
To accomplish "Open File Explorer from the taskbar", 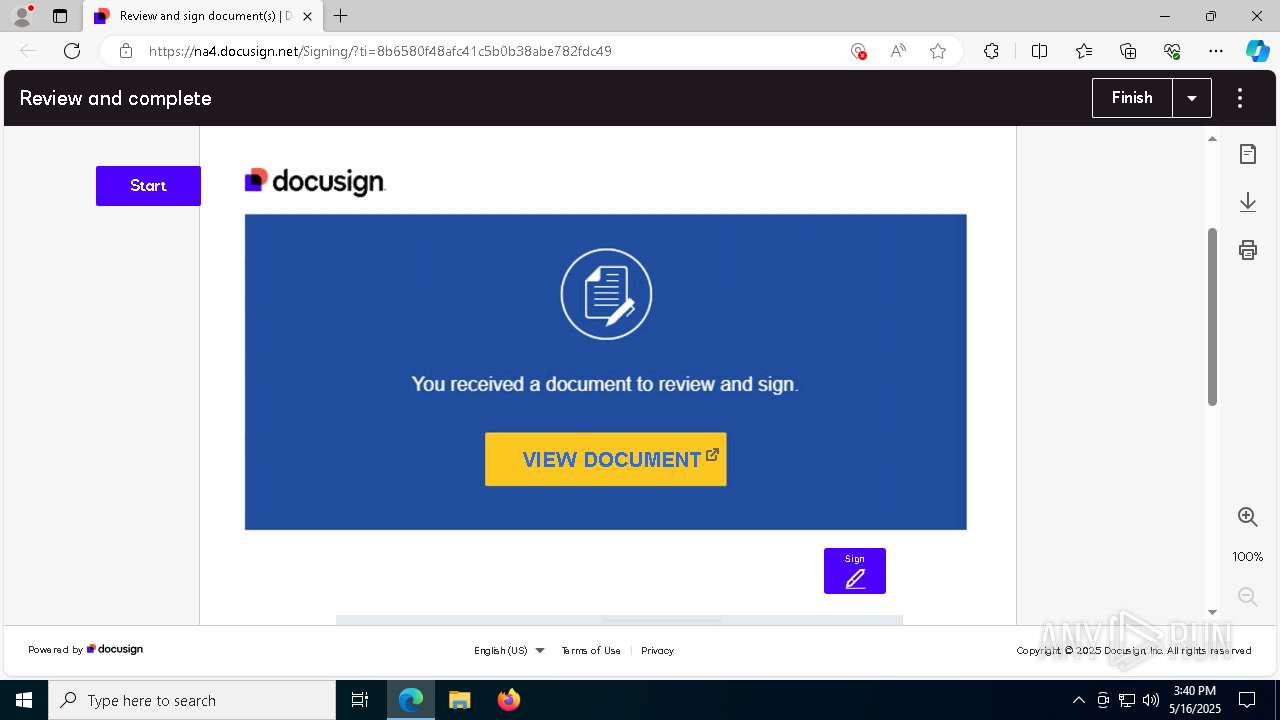I will (459, 700).
